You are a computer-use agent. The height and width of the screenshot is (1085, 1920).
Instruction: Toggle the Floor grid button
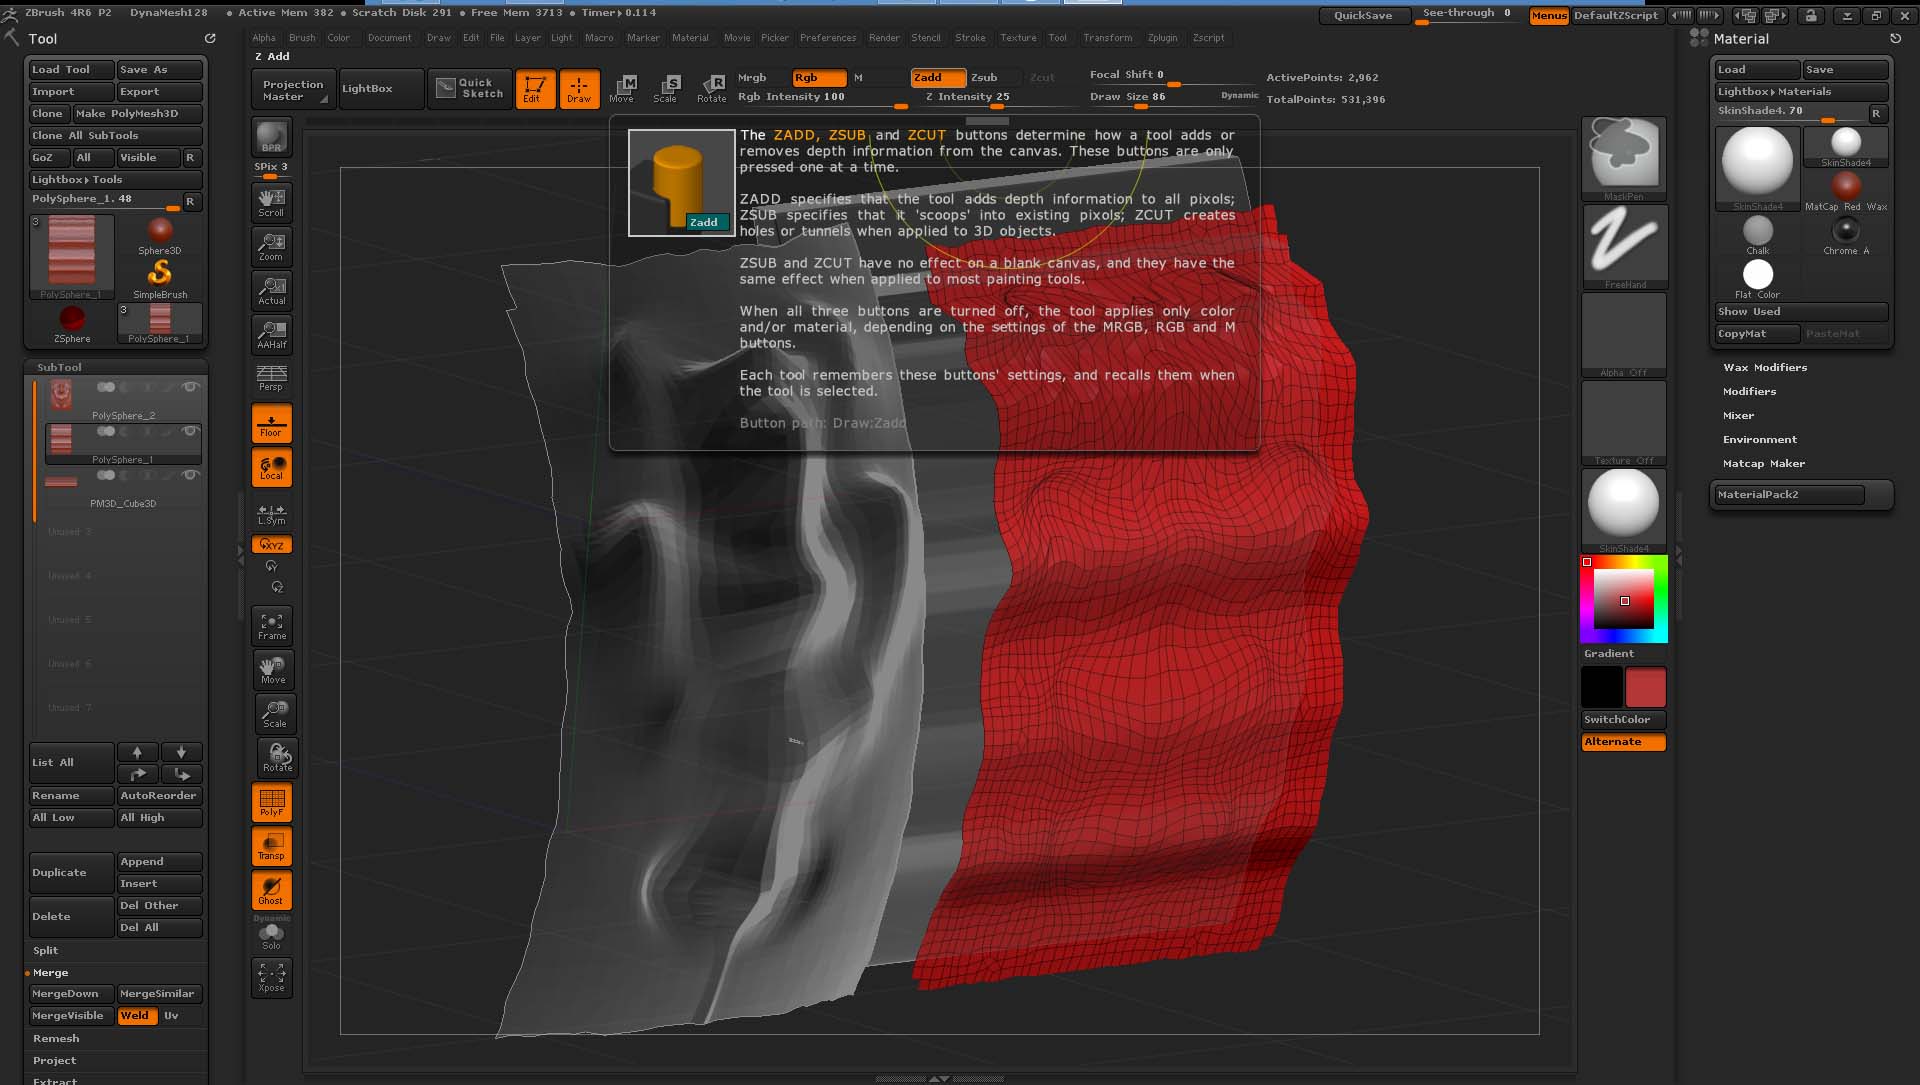point(271,424)
